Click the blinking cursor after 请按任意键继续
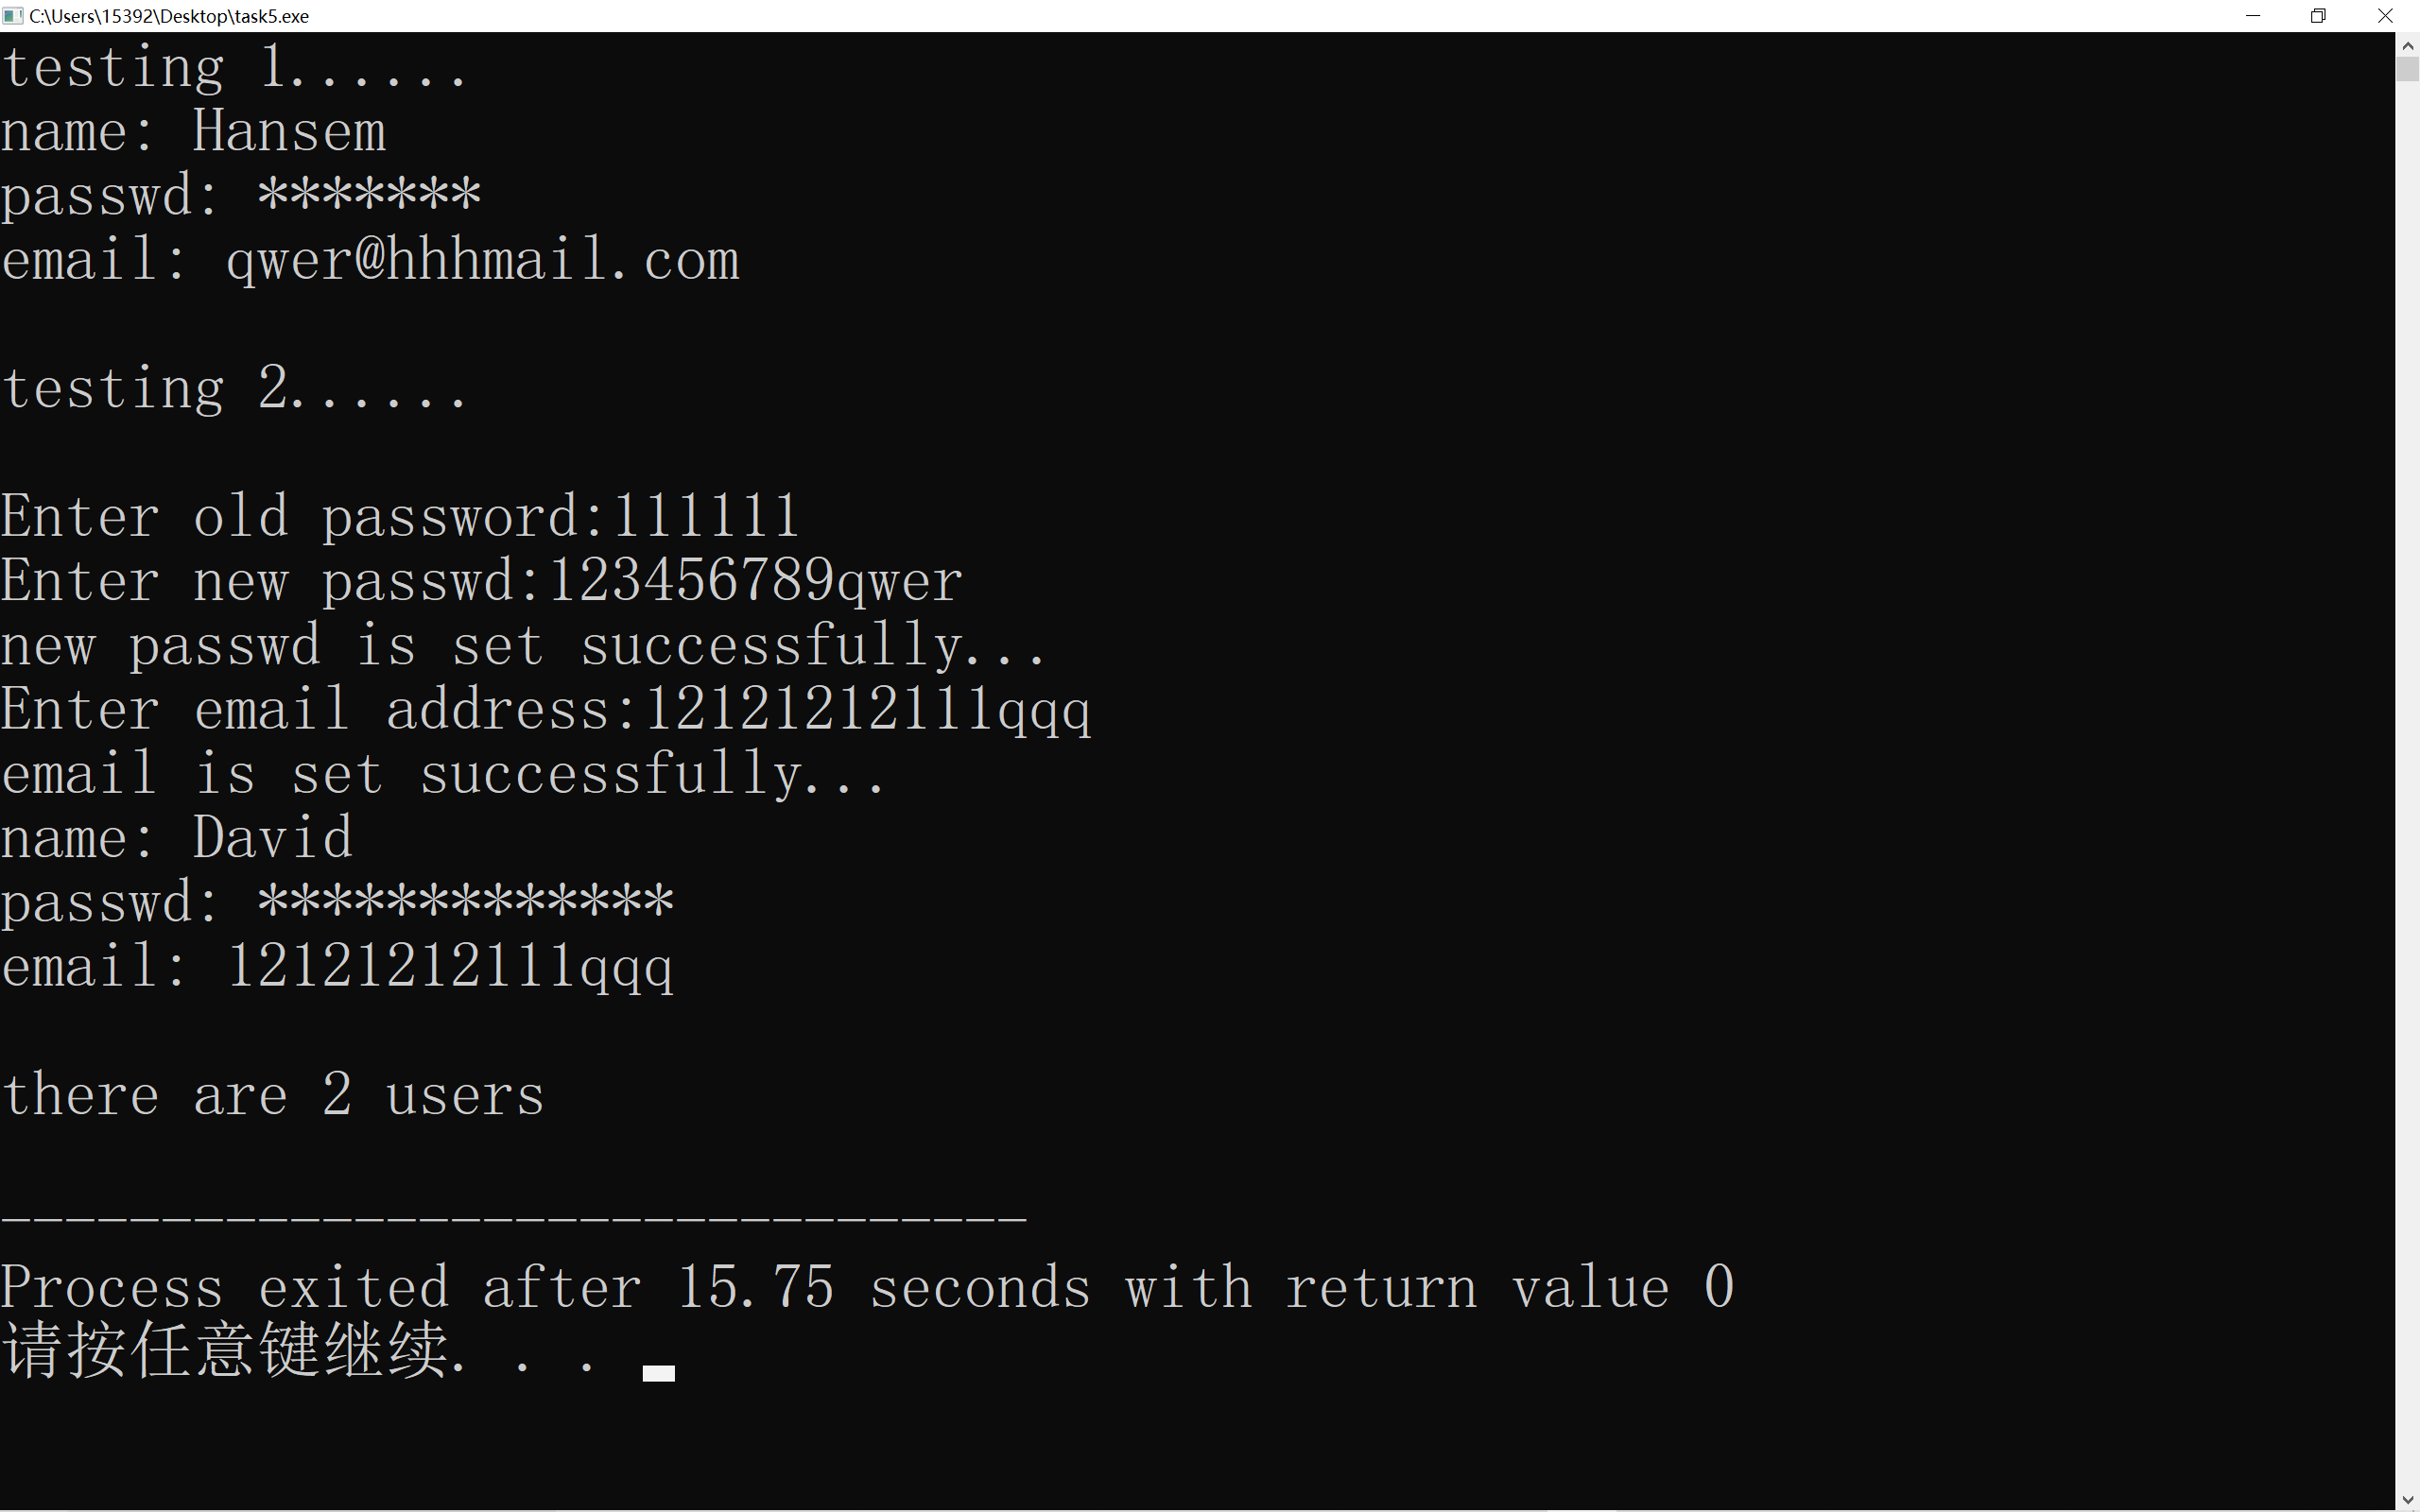Image resolution: width=2420 pixels, height=1512 pixels. [658, 1373]
